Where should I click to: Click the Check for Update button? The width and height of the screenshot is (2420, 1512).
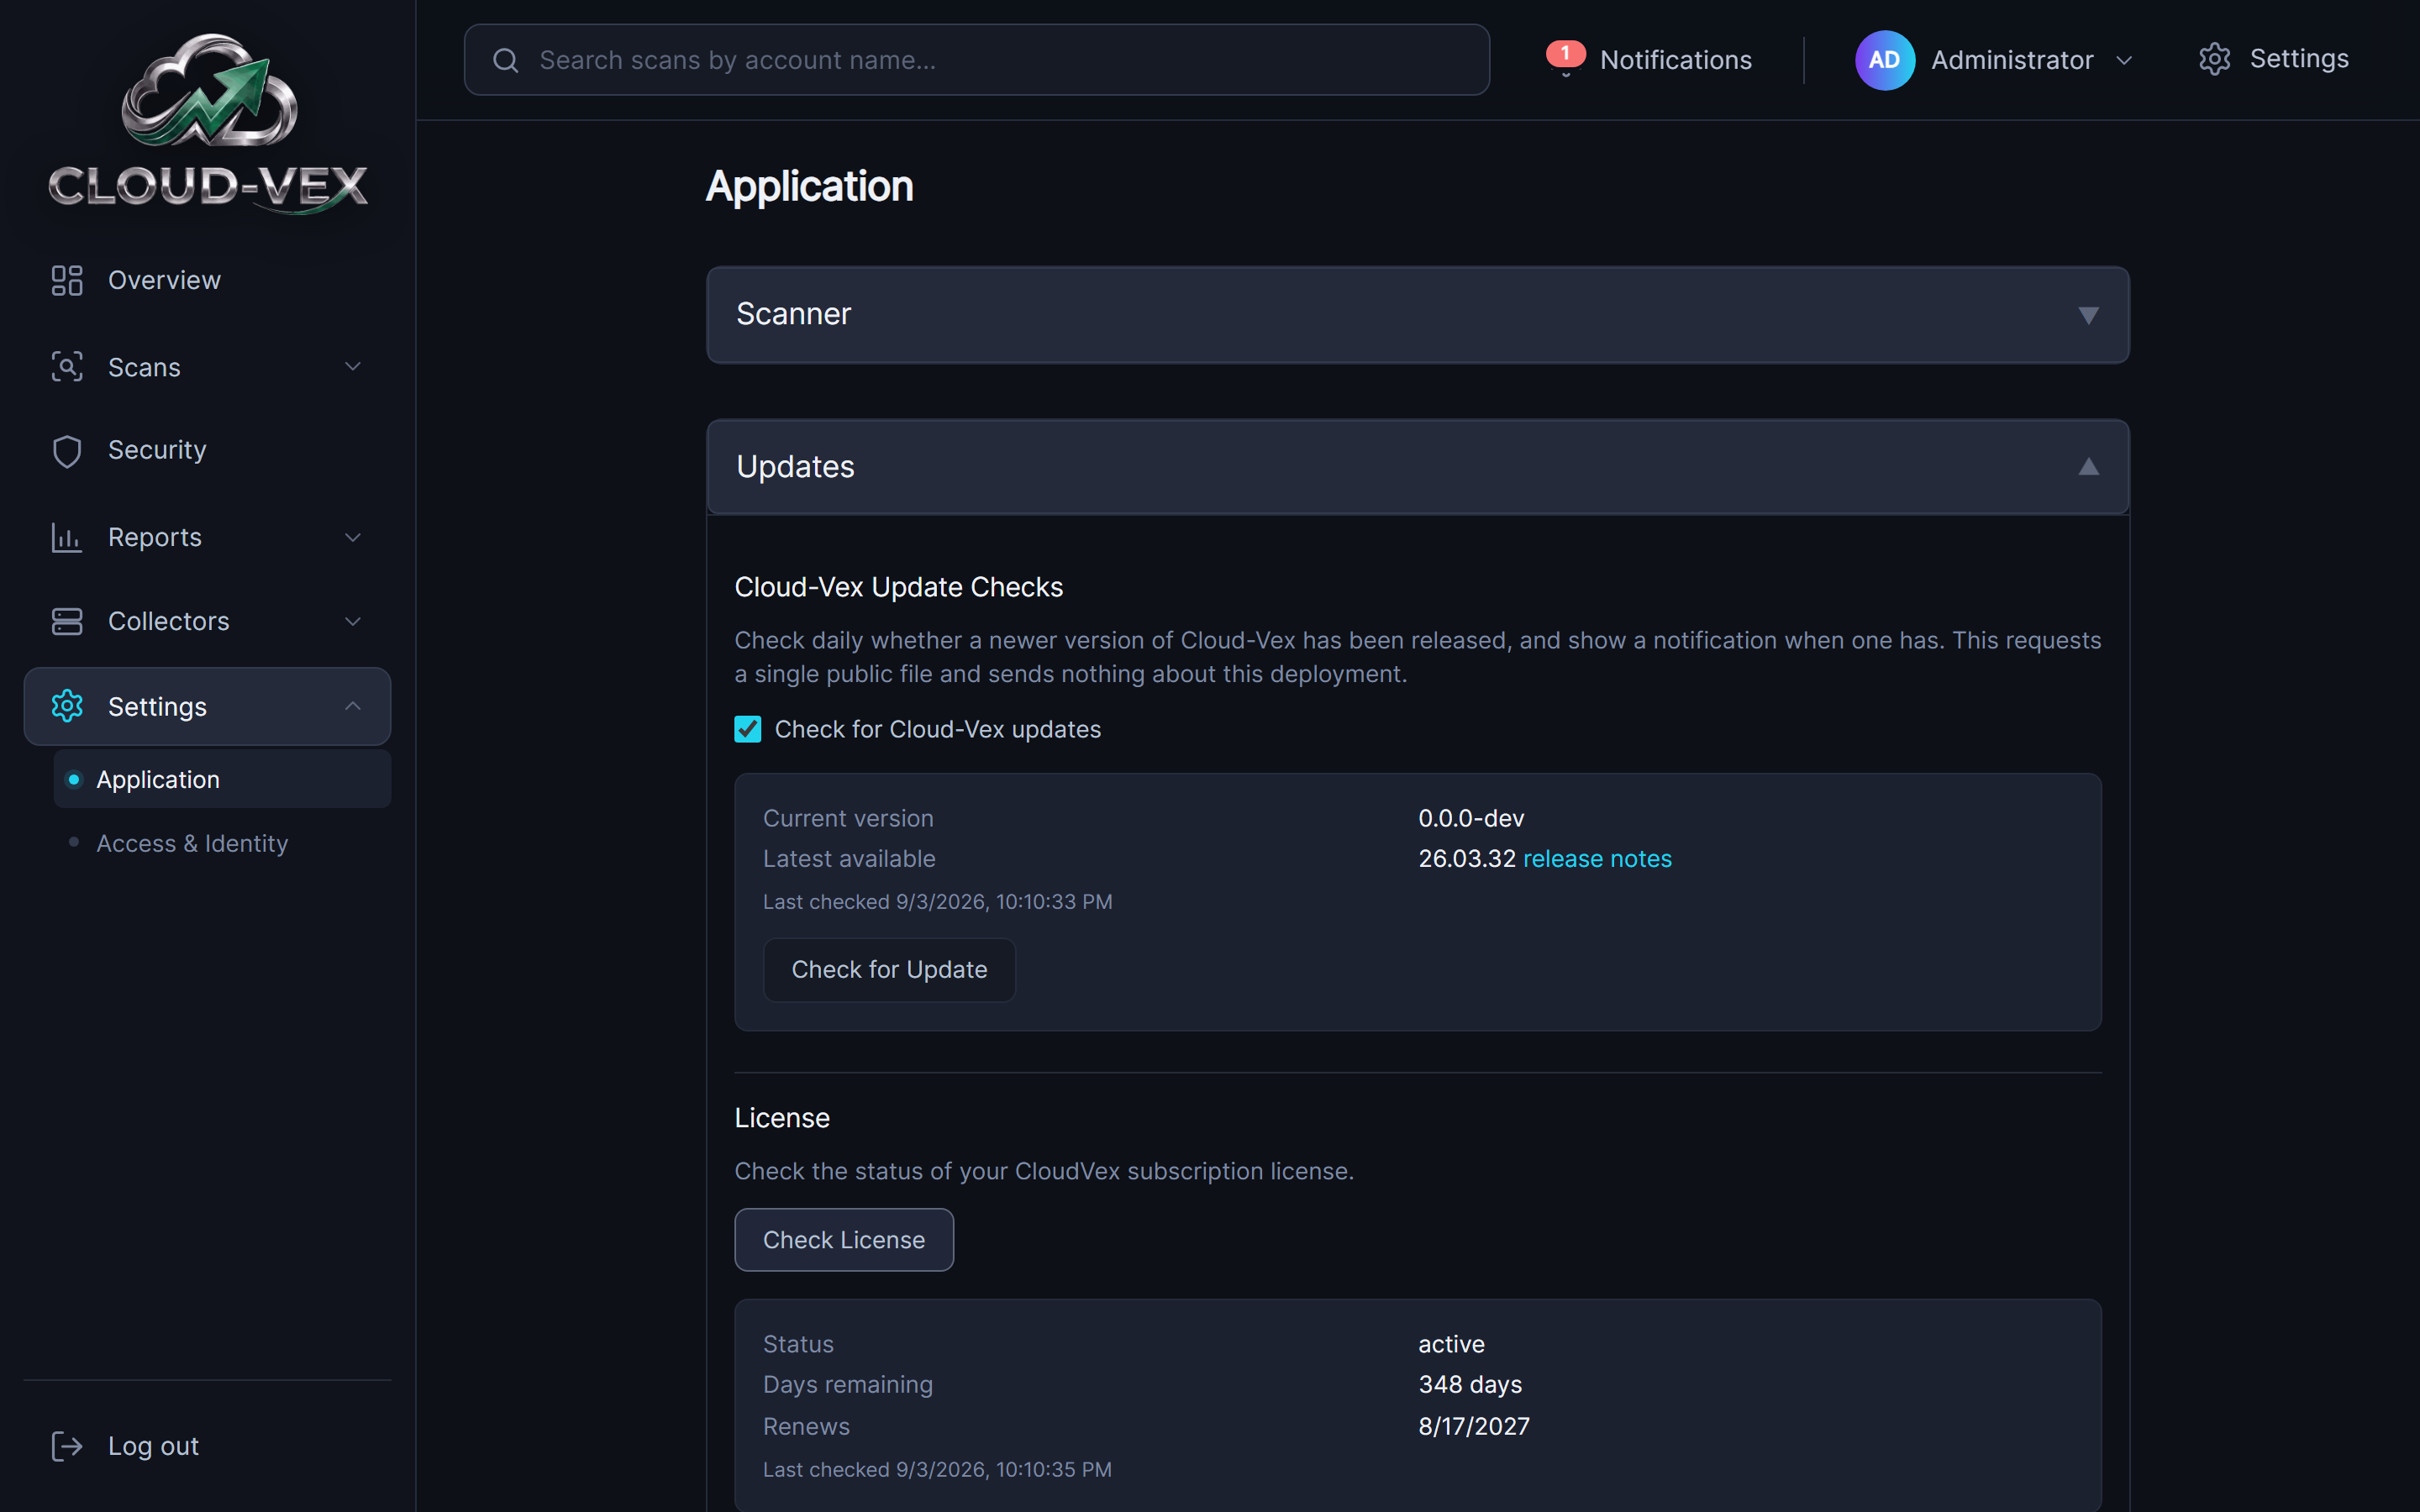pos(889,969)
